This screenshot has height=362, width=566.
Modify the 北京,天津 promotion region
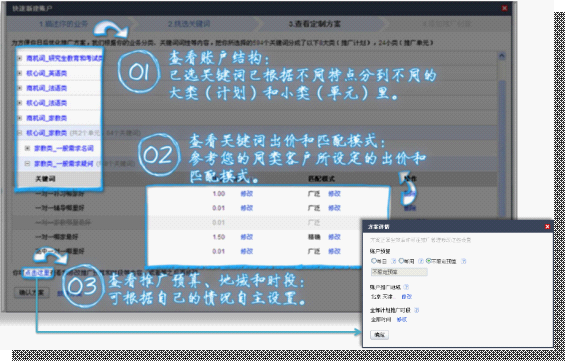[x=406, y=297]
